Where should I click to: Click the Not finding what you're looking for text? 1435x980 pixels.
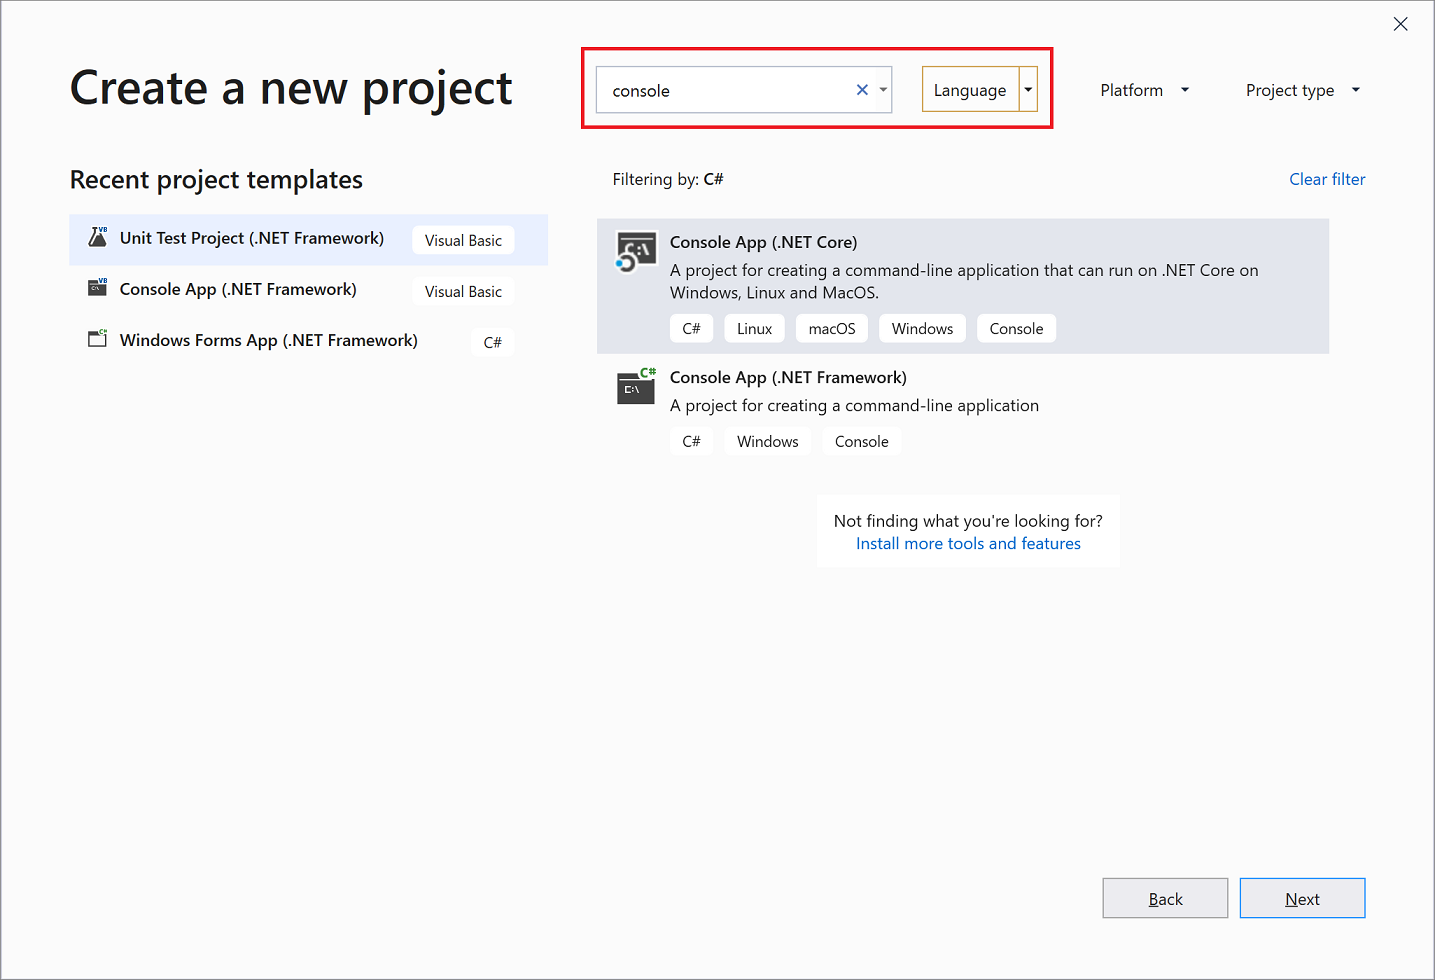pos(968,521)
